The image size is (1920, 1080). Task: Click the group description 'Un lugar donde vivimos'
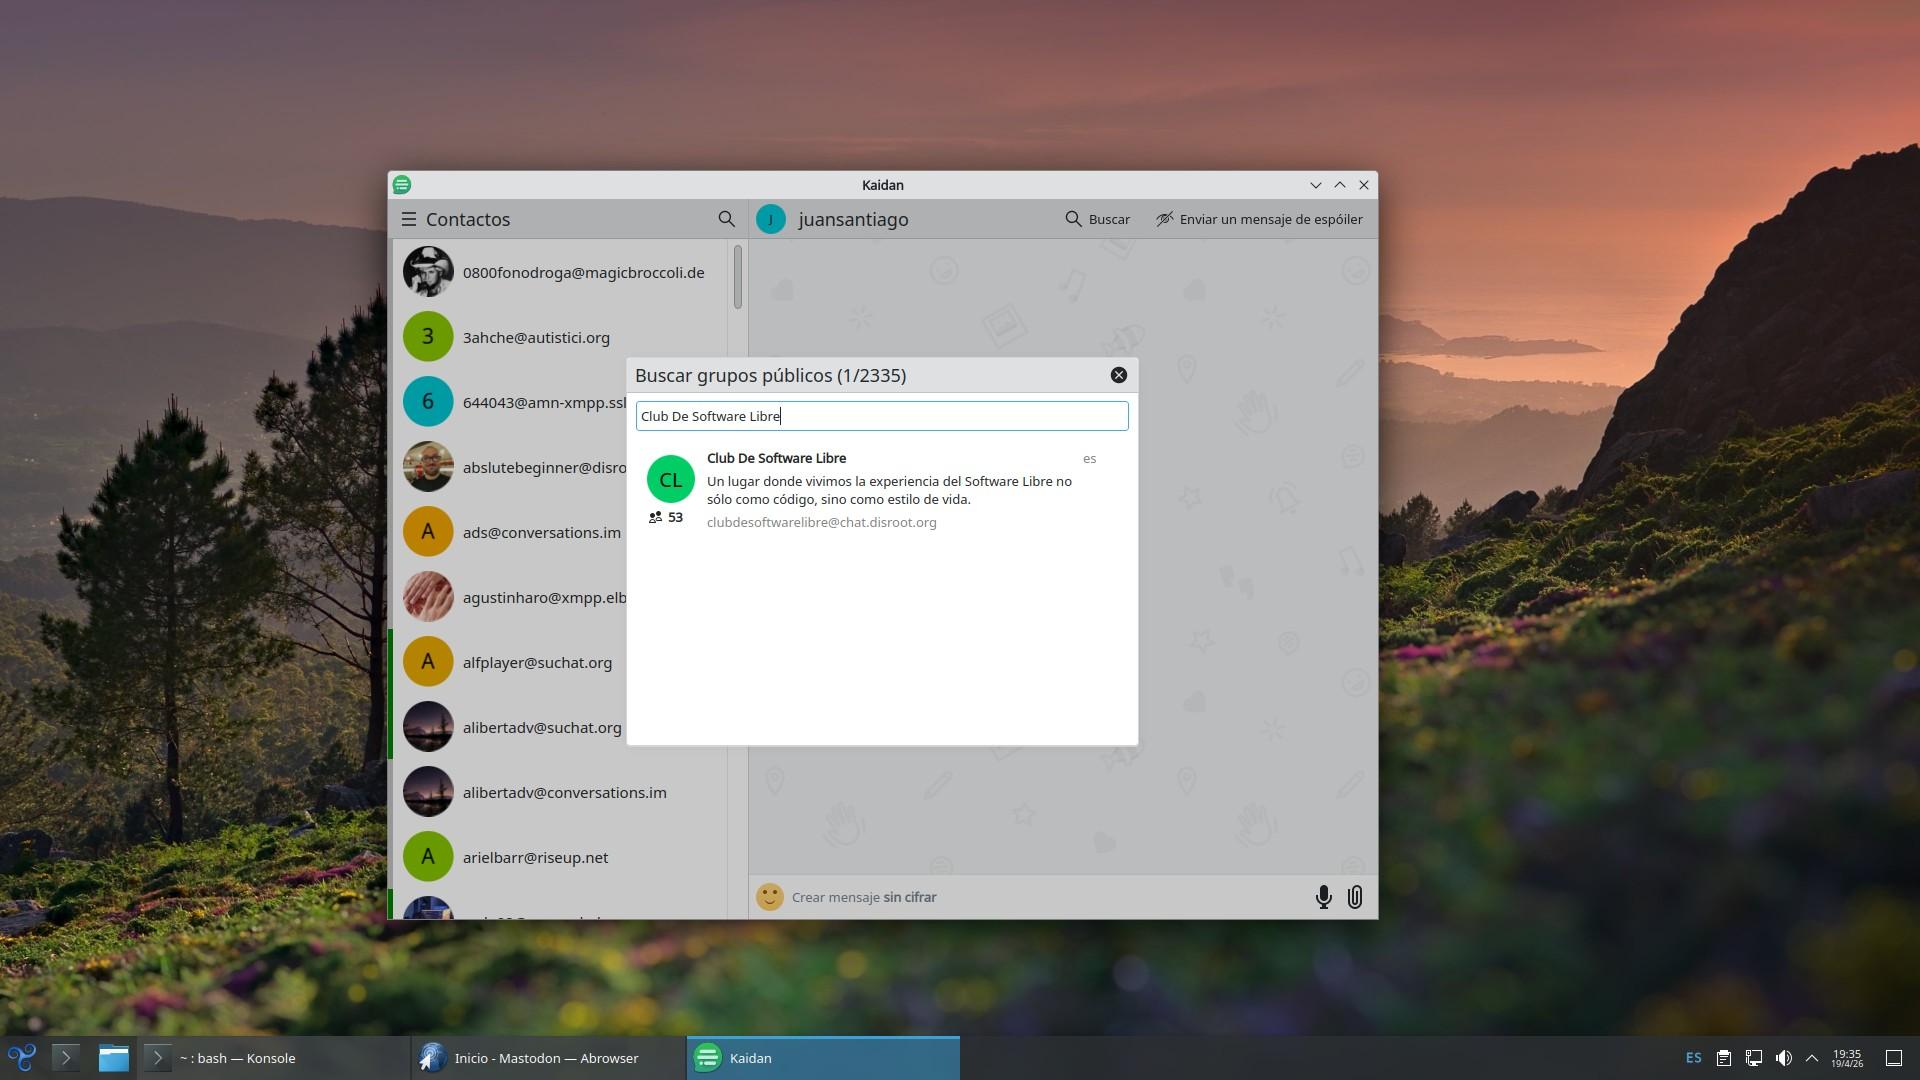[x=889, y=490]
